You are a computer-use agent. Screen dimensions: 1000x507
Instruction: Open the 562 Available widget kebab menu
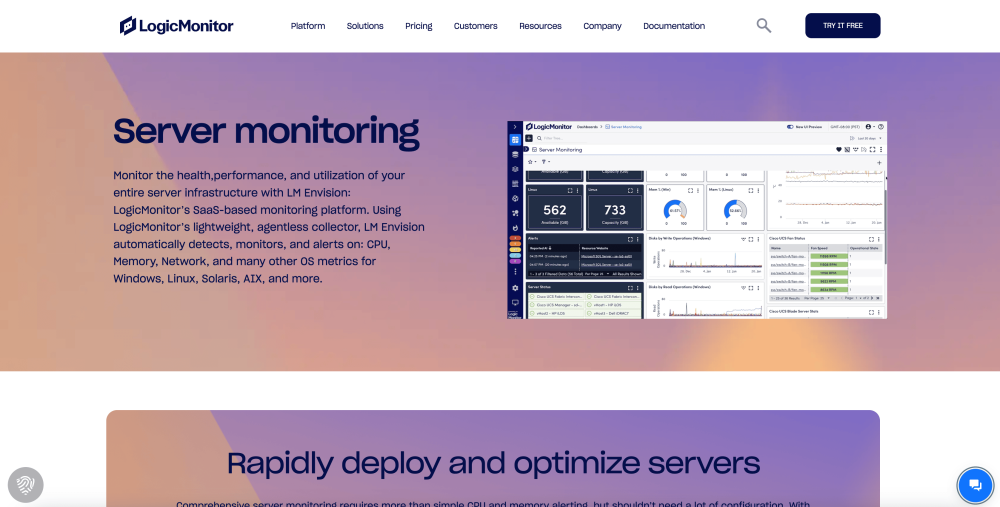tap(578, 190)
